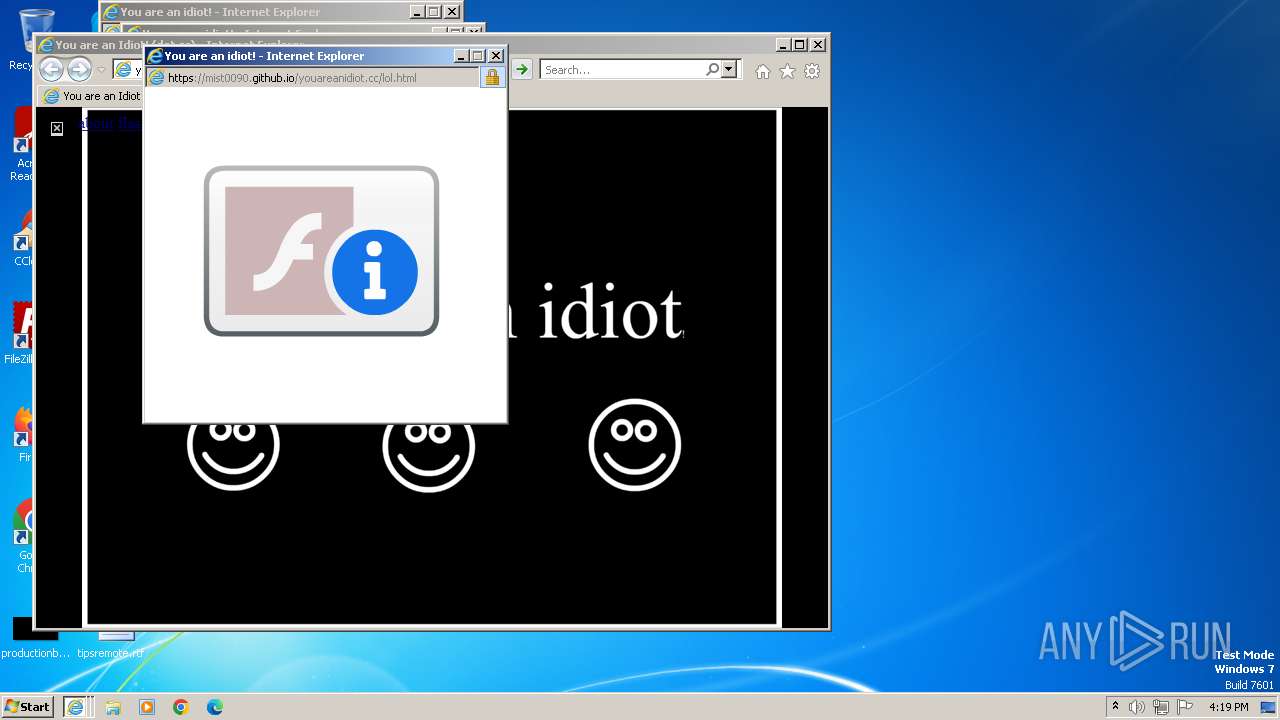Open the Tools gear icon in IE
The width and height of the screenshot is (1280, 720).
(x=812, y=71)
